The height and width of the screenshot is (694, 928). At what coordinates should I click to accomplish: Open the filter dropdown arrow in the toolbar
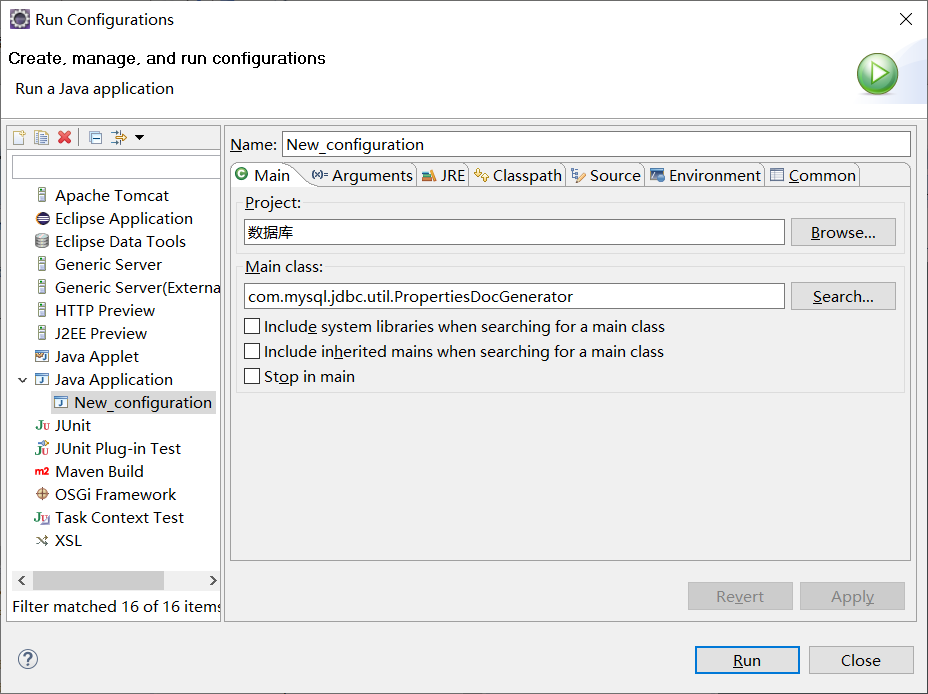pyautogui.click(x=140, y=137)
